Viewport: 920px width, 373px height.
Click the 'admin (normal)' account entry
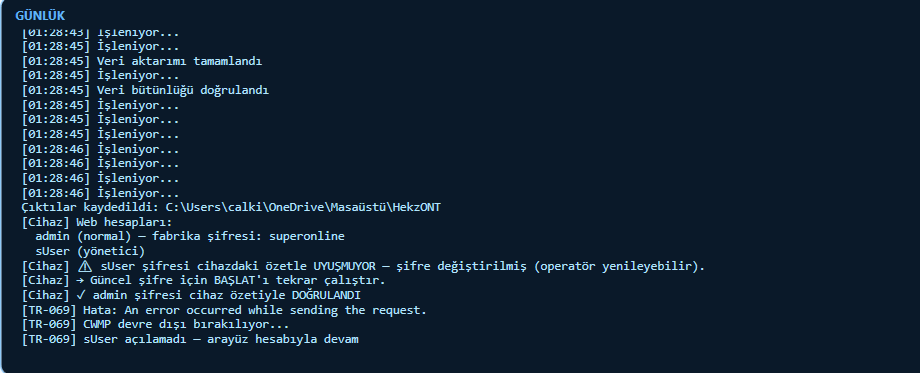83,236
